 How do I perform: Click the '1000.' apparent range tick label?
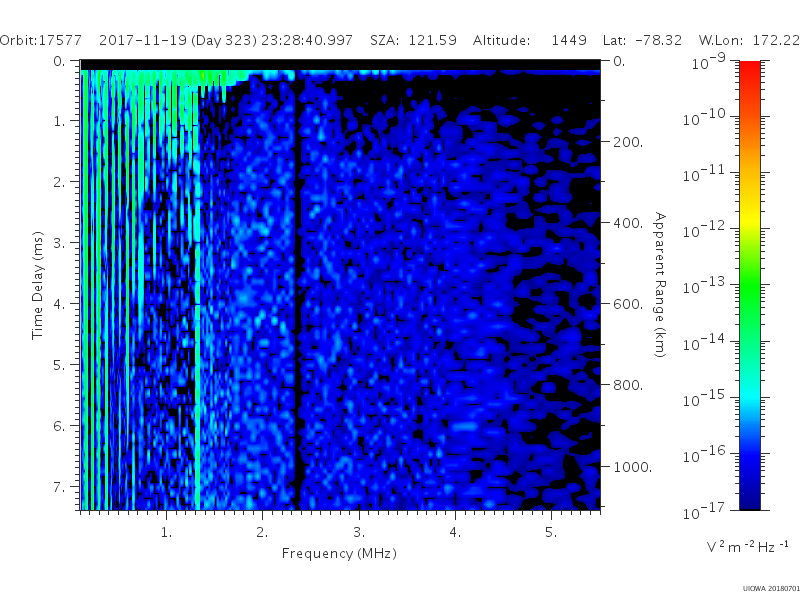click(633, 467)
